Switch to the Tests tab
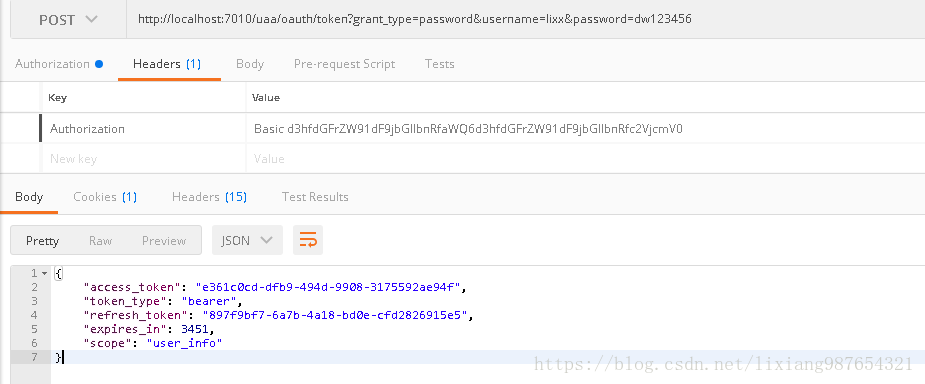Image resolution: width=925 pixels, height=384 pixels. pyautogui.click(x=439, y=64)
